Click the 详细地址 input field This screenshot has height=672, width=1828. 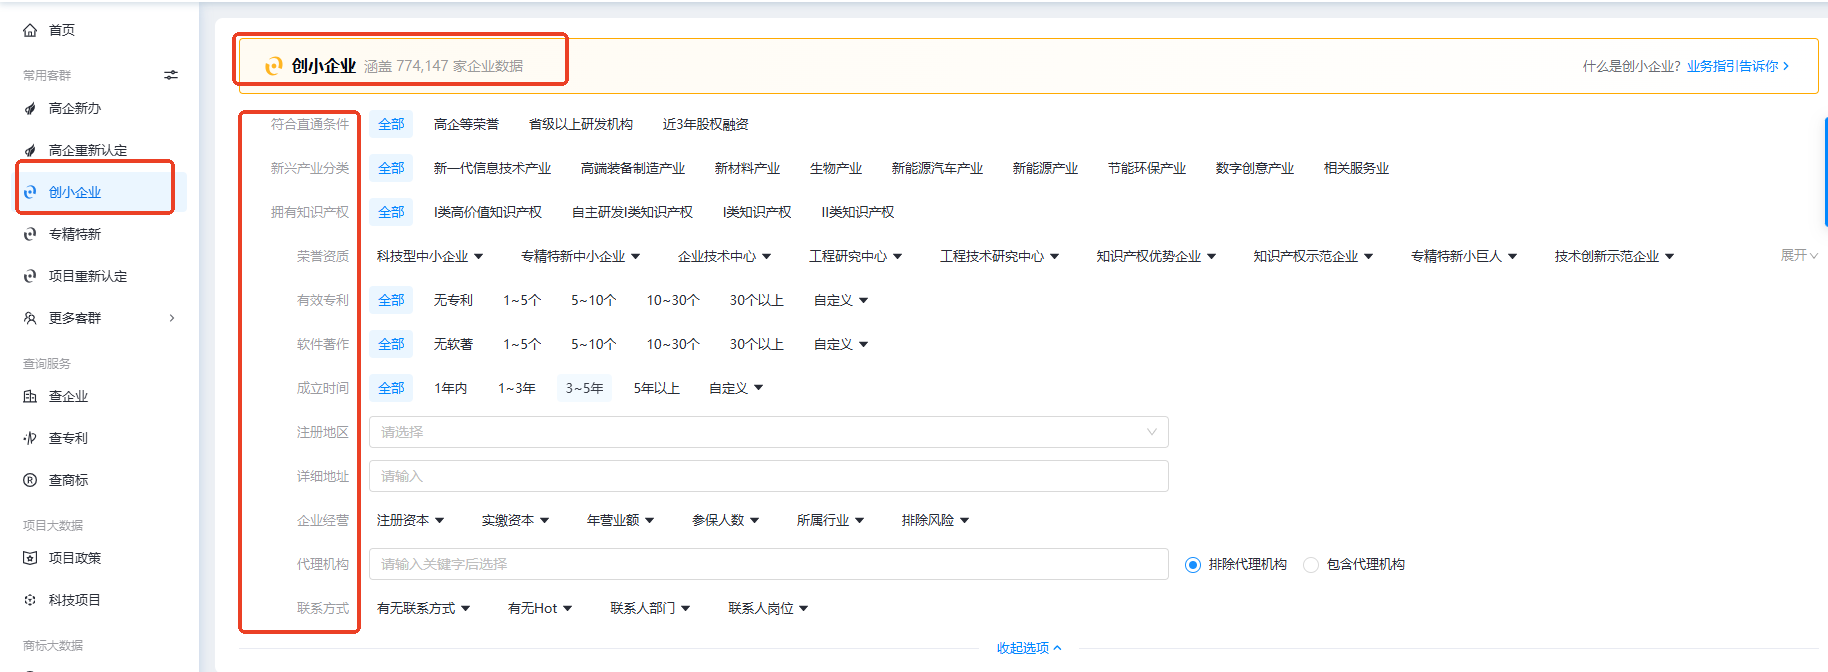(x=768, y=476)
